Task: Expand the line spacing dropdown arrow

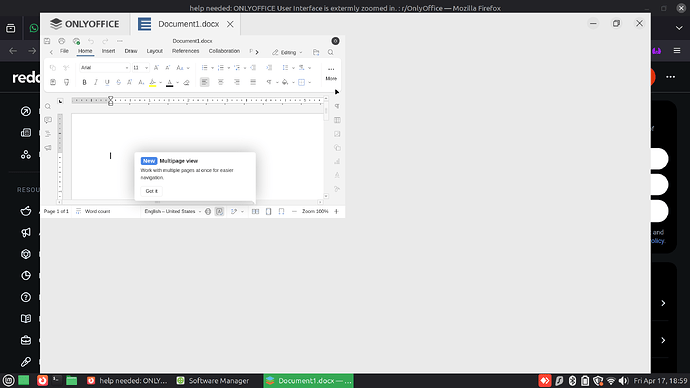Action: click(293, 68)
